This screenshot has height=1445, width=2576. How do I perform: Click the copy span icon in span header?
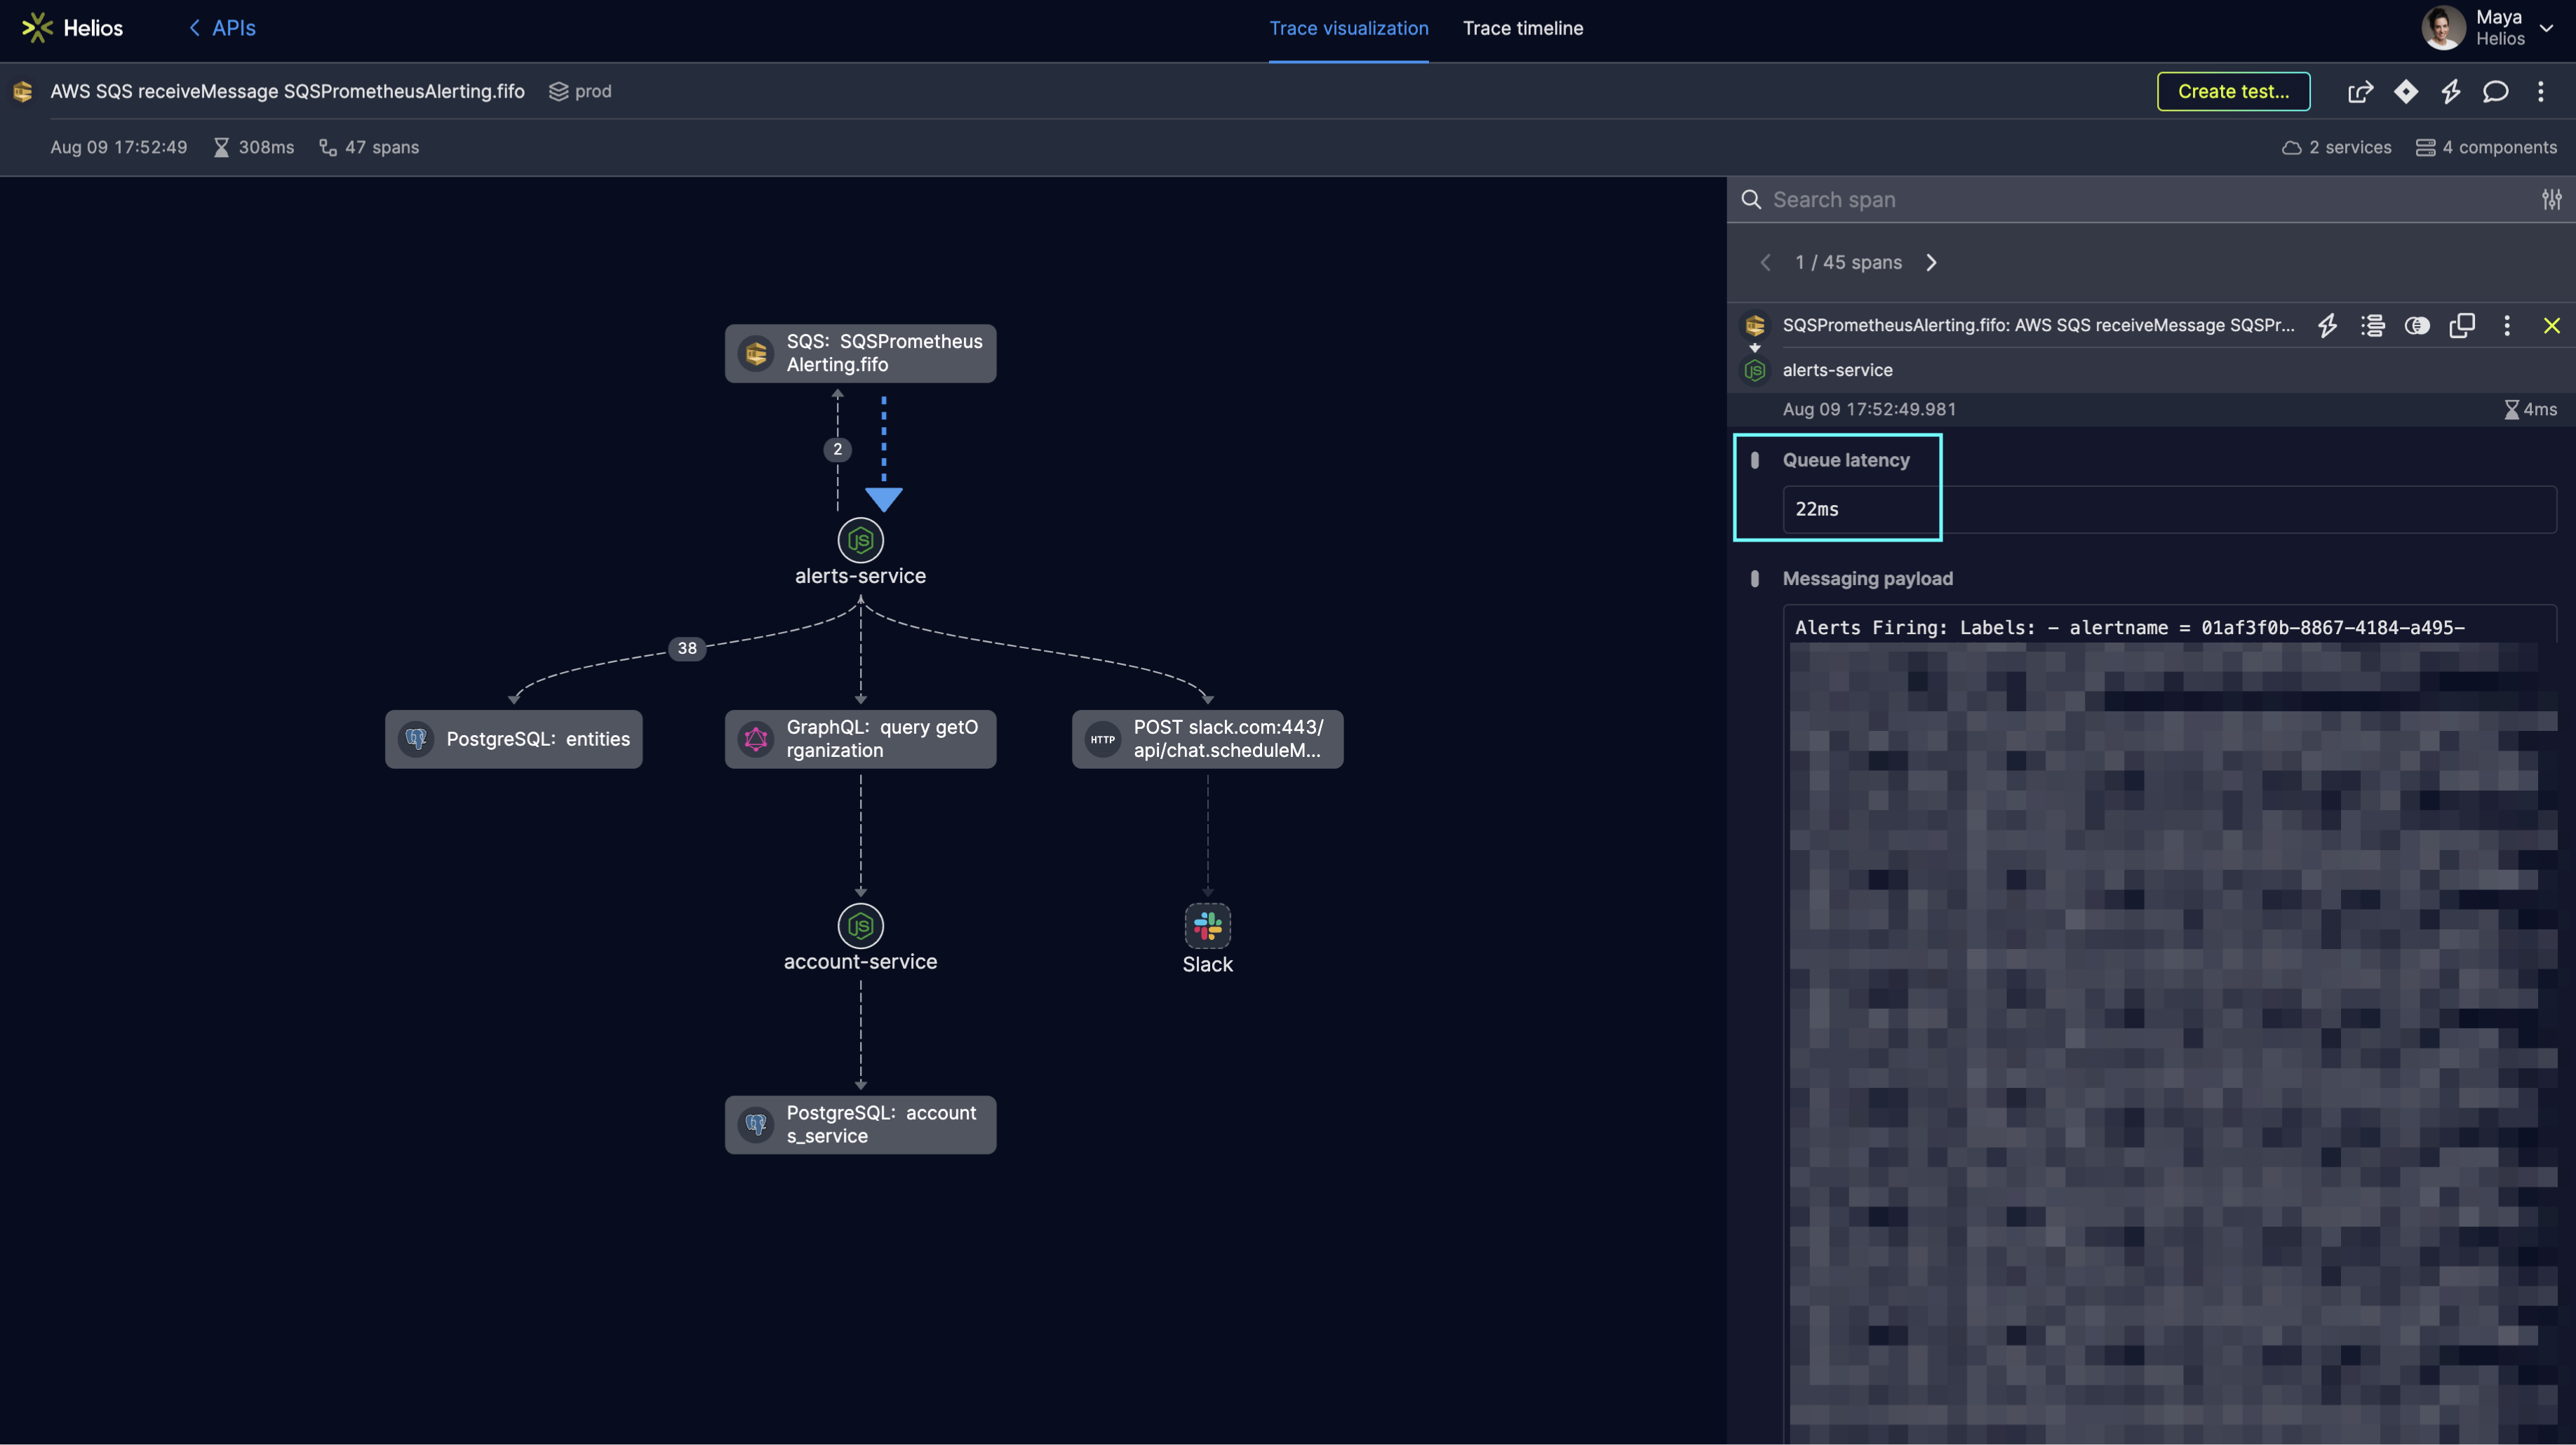point(2462,326)
